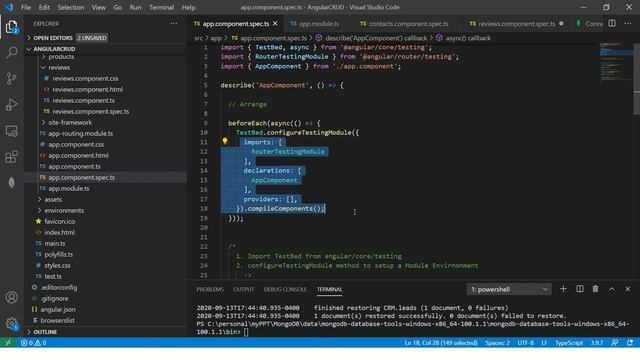
Task: Open reviews.component.html file
Action: pos(87,89)
